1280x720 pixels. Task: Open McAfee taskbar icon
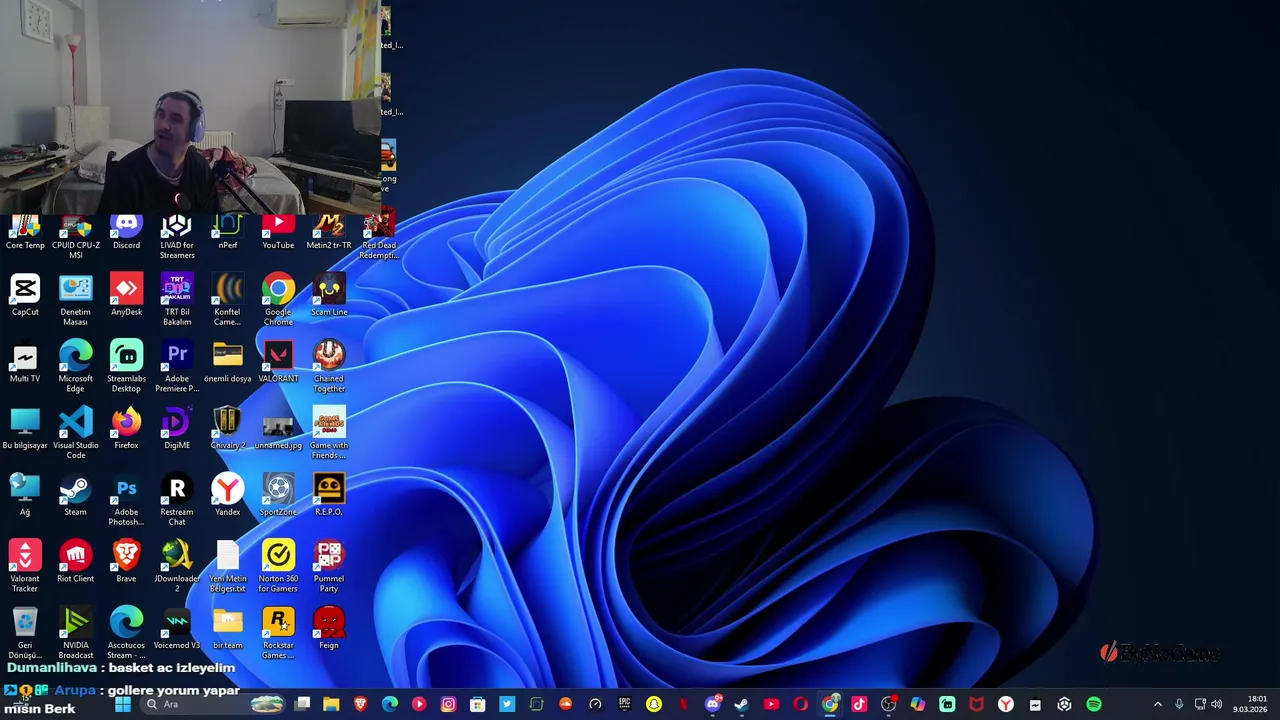[x=976, y=704]
